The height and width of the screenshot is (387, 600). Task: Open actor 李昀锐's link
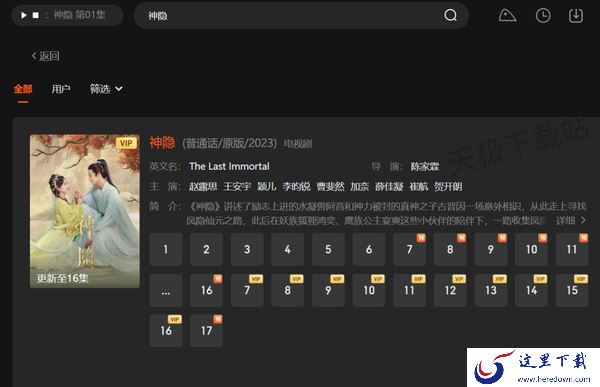click(x=296, y=186)
